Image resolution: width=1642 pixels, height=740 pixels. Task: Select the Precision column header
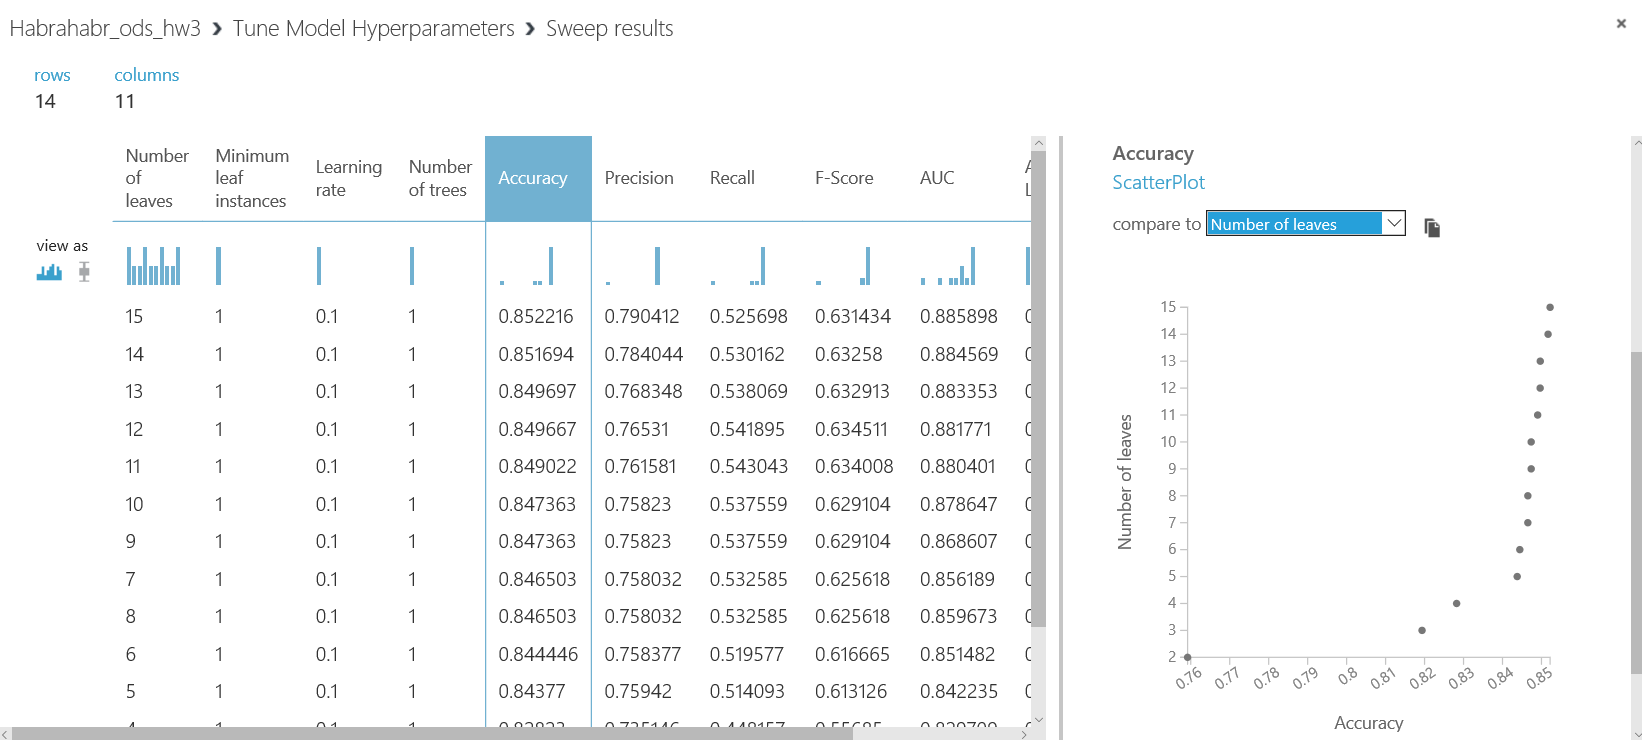(x=639, y=178)
